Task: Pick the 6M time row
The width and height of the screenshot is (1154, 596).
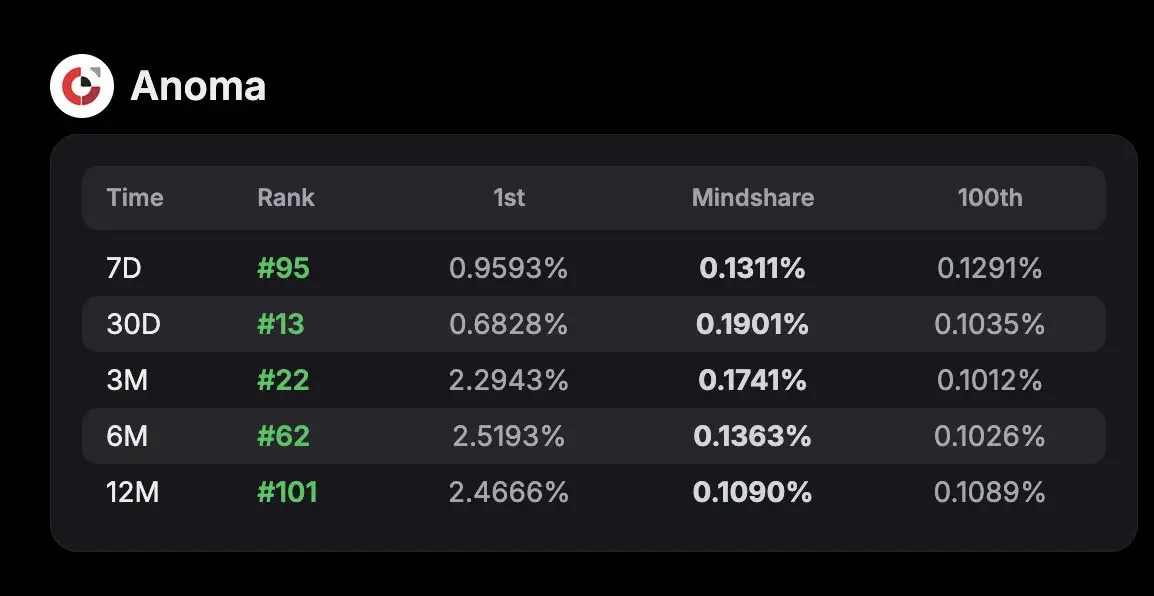Action: click(x=594, y=436)
